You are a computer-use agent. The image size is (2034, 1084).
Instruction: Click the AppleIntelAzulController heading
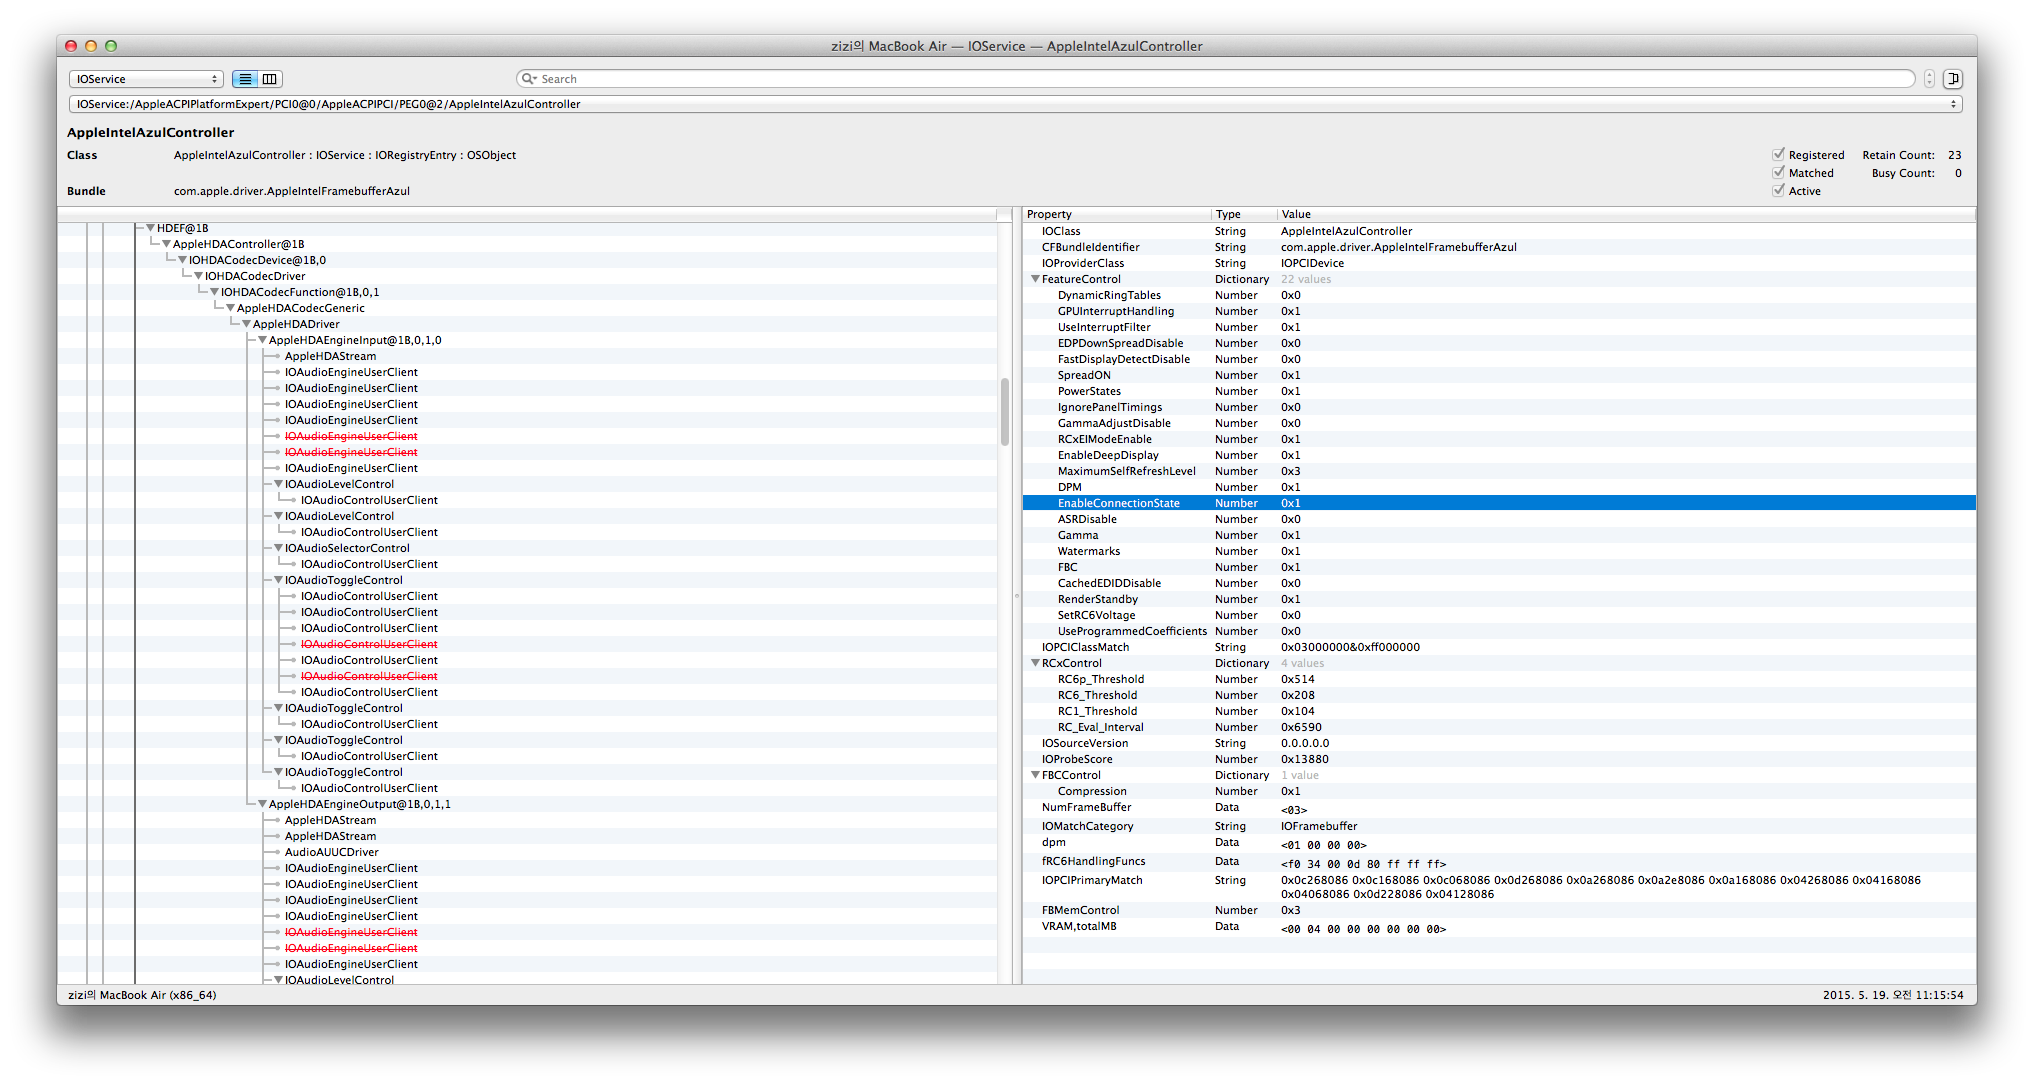click(151, 132)
